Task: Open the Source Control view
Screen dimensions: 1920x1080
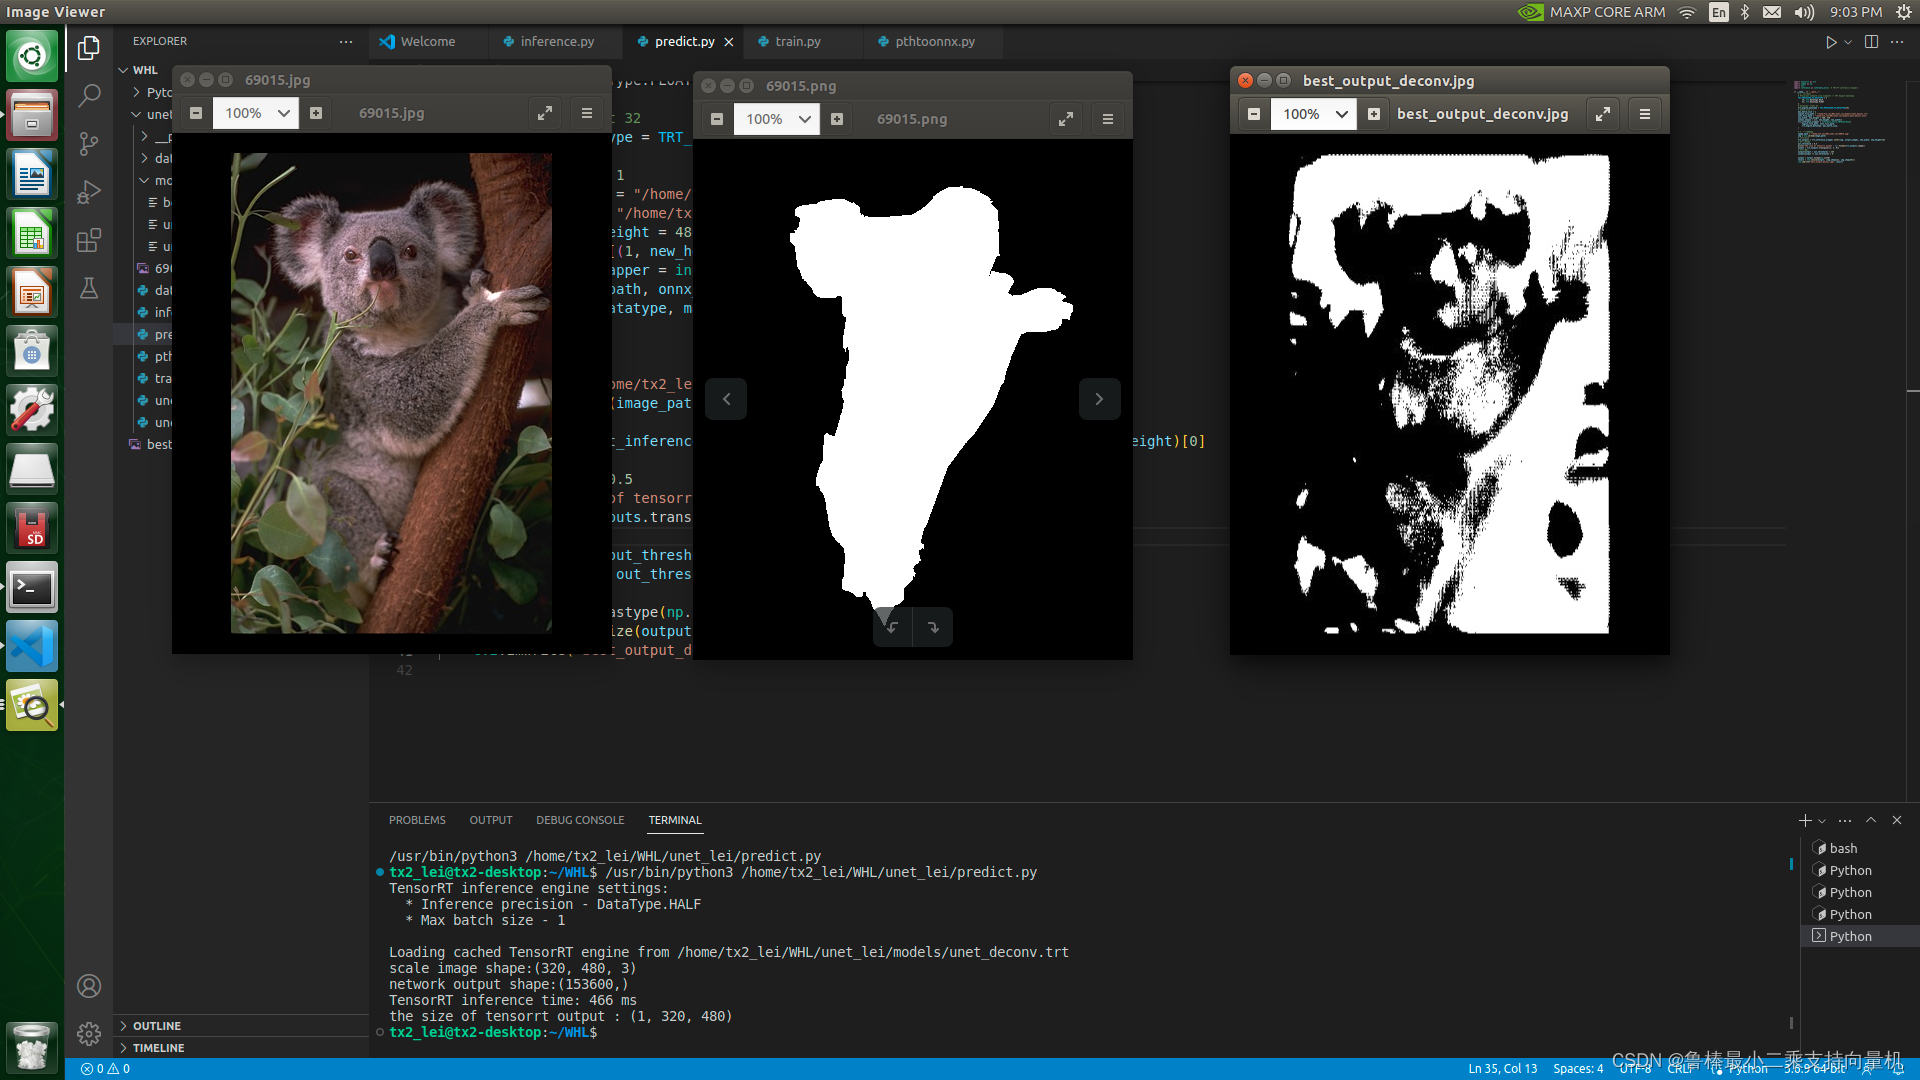Action: 89,144
